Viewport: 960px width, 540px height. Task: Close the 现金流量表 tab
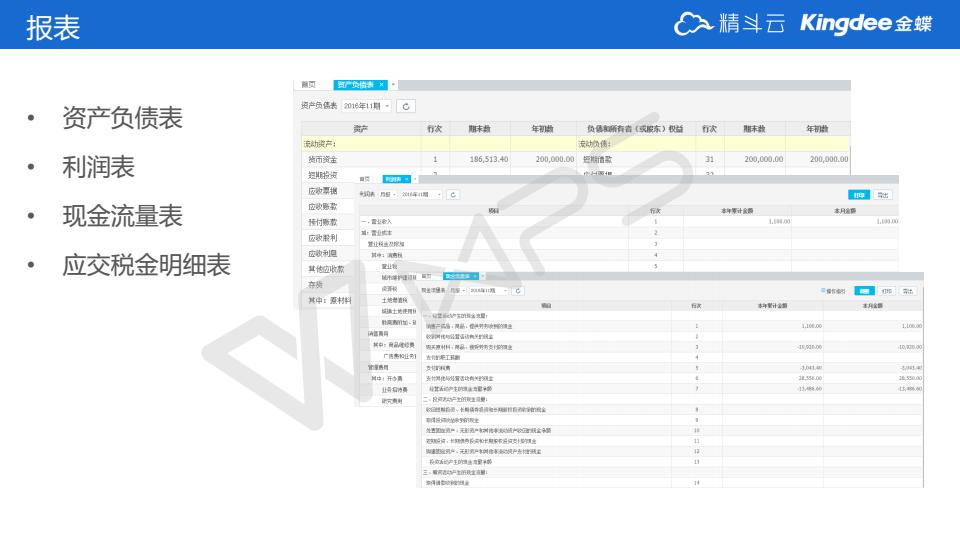pyautogui.click(x=474, y=276)
